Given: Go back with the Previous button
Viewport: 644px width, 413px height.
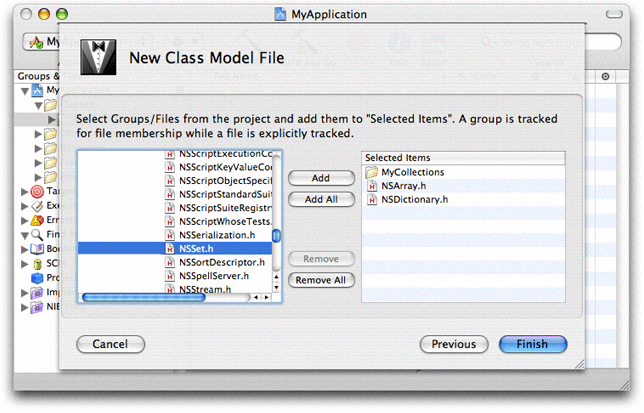Looking at the screenshot, I should pyautogui.click(x=453, y=344).
